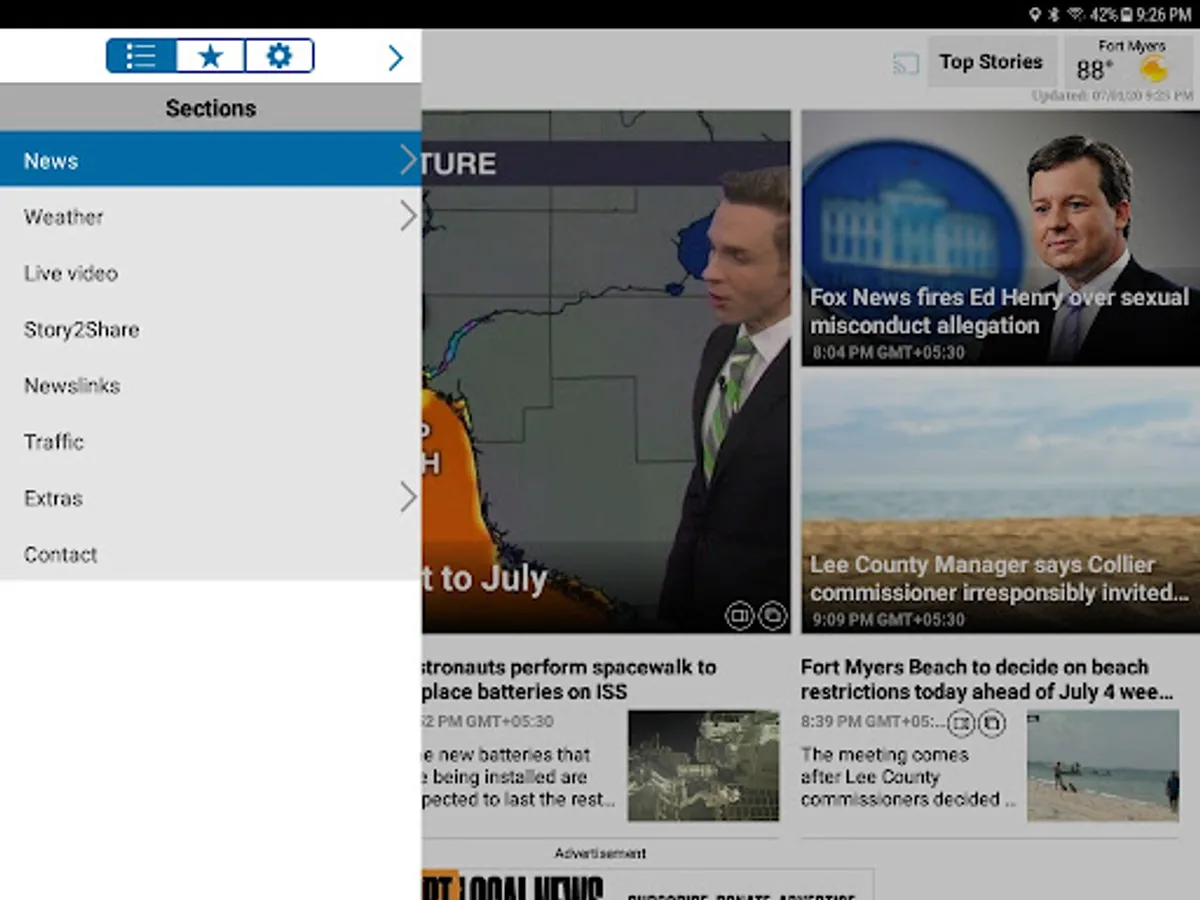
Task: Click the 9:09 PM GMT+05:30 timestamp
Action: tap(888, 620)
